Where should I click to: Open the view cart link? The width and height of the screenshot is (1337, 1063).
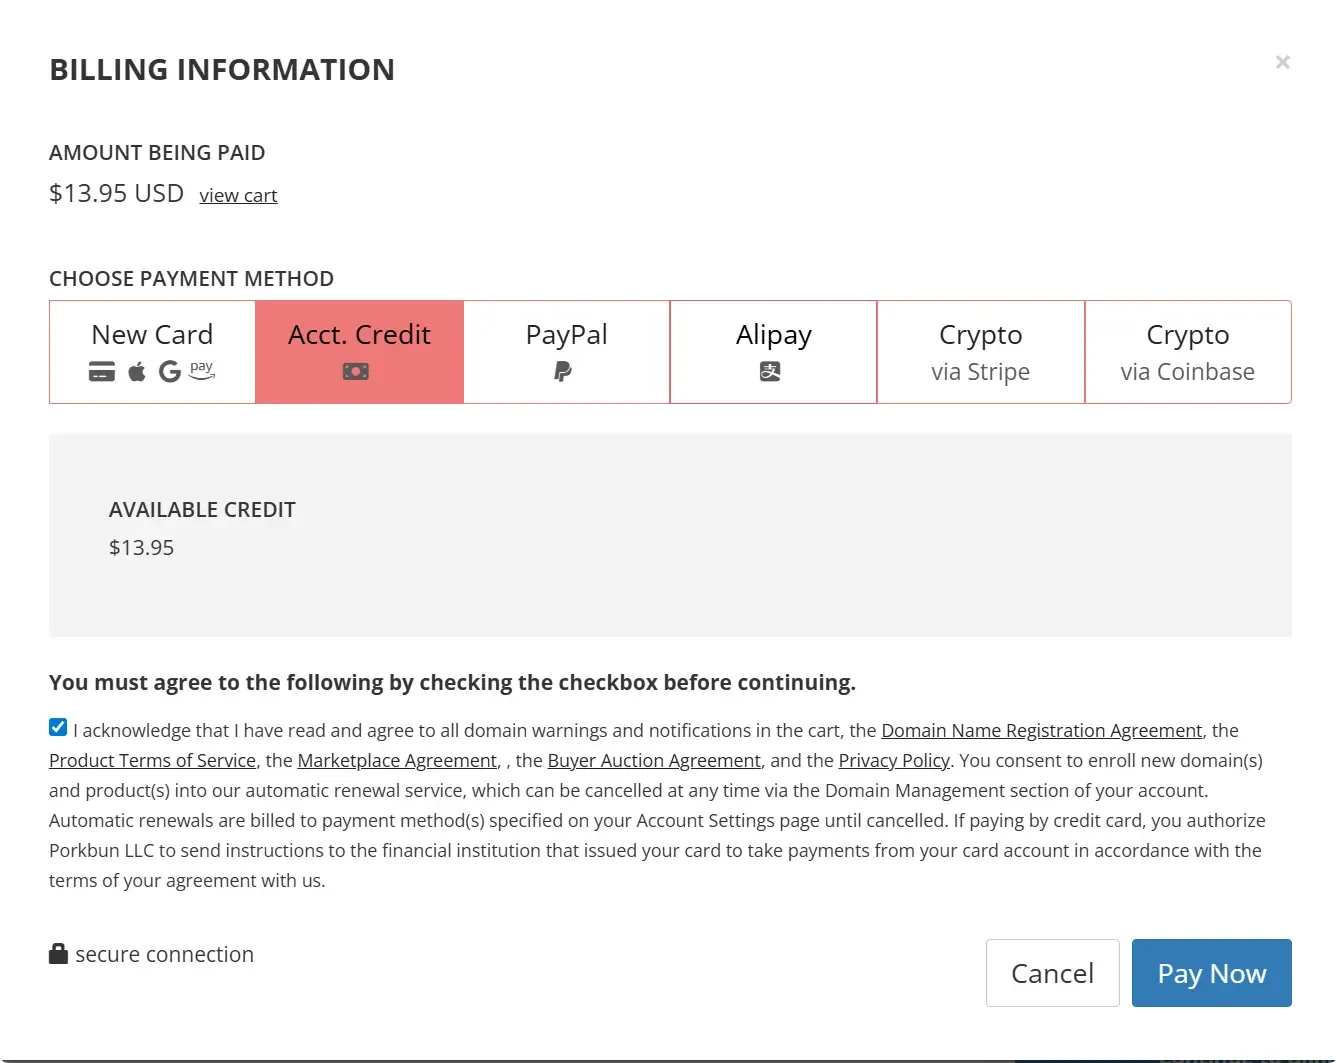coord(238,196)
